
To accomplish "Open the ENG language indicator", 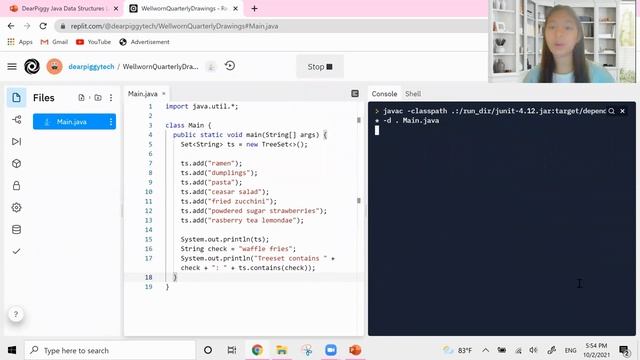I will (x=570, y=350).
